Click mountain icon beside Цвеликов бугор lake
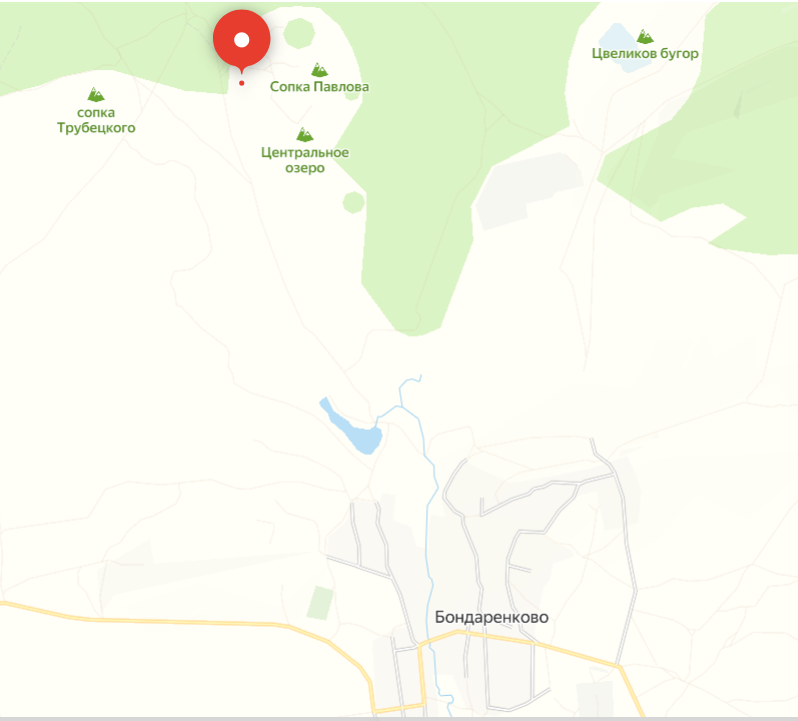 pos(645,36)
